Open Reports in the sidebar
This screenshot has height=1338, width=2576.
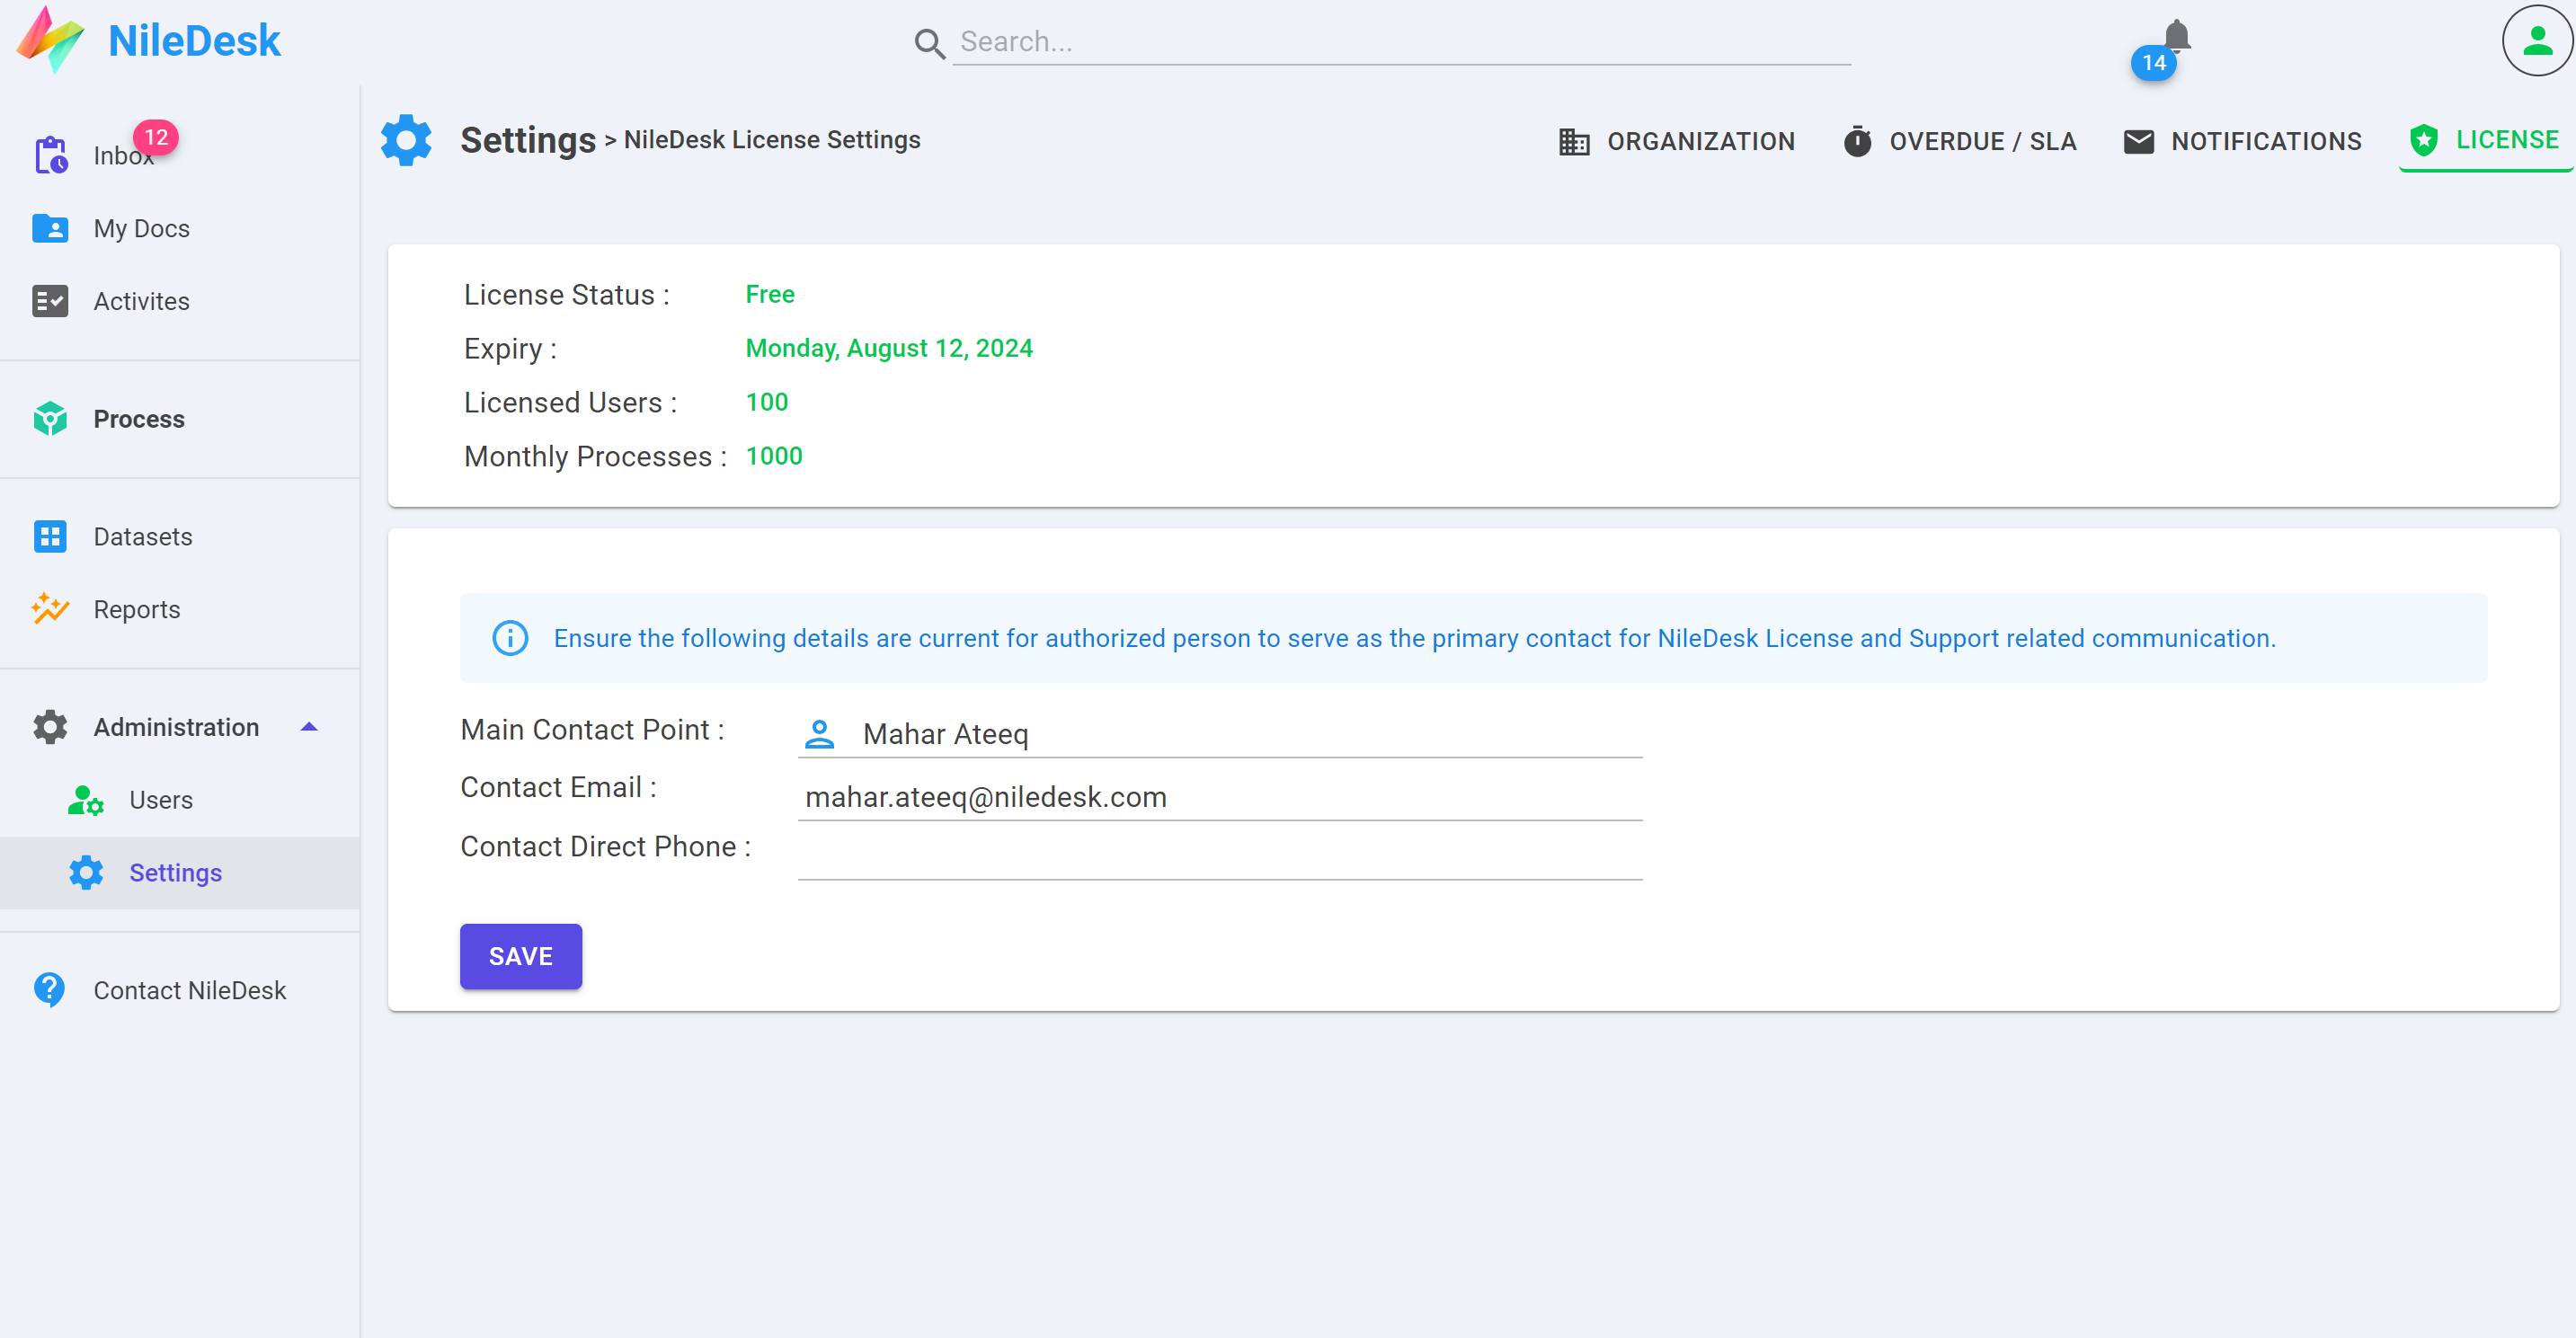coord(180,609)
